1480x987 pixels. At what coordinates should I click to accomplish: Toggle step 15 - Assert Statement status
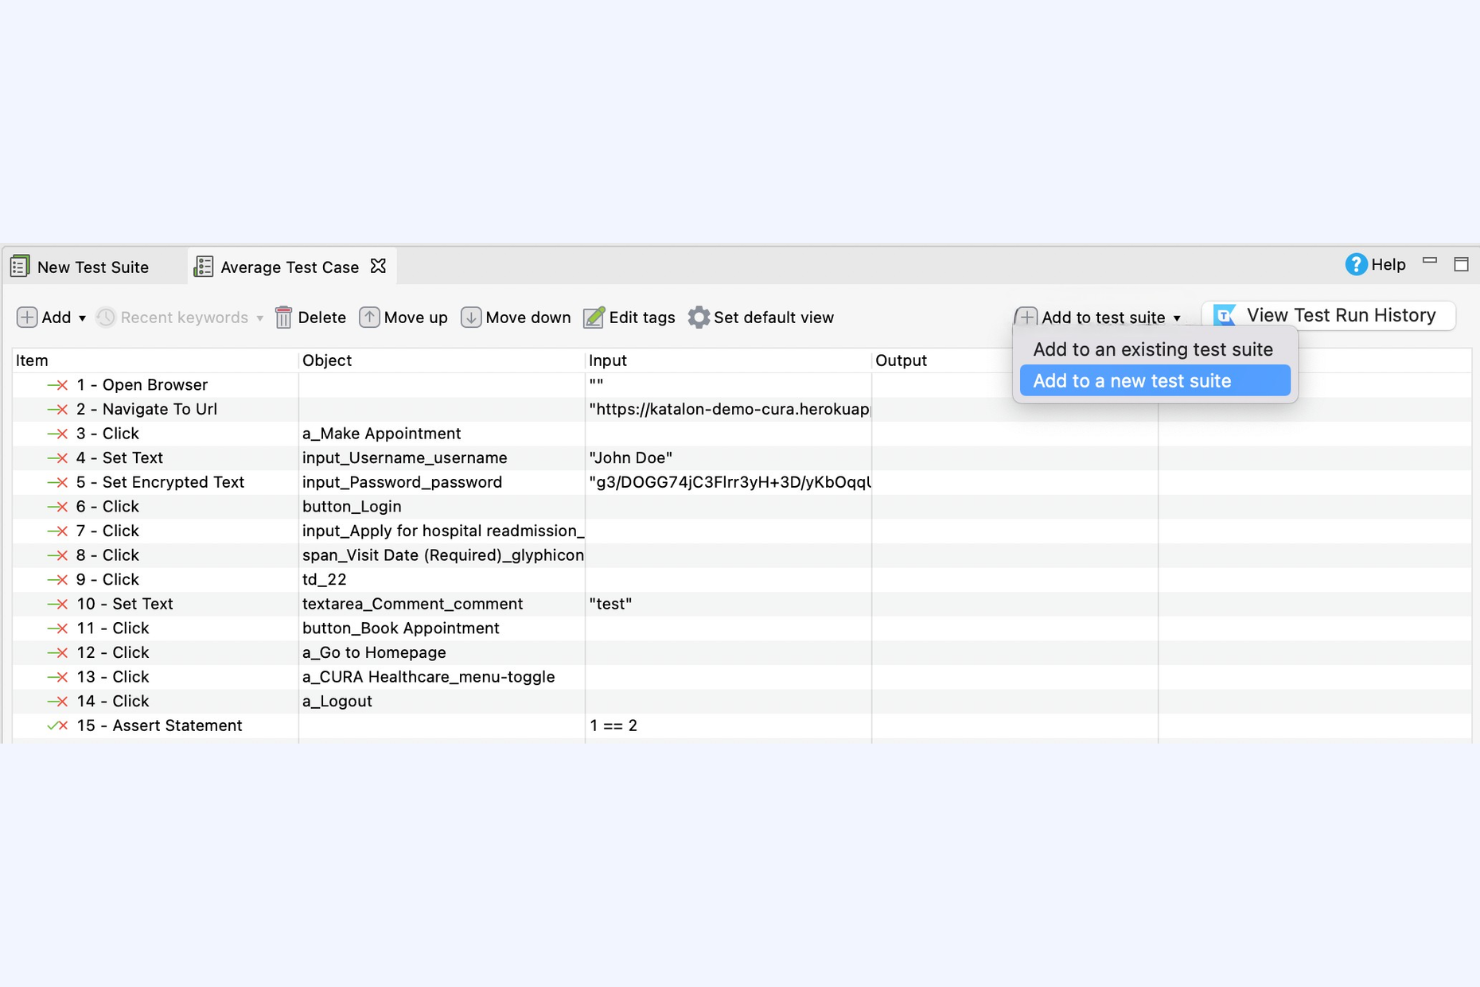tap(57, 725)
